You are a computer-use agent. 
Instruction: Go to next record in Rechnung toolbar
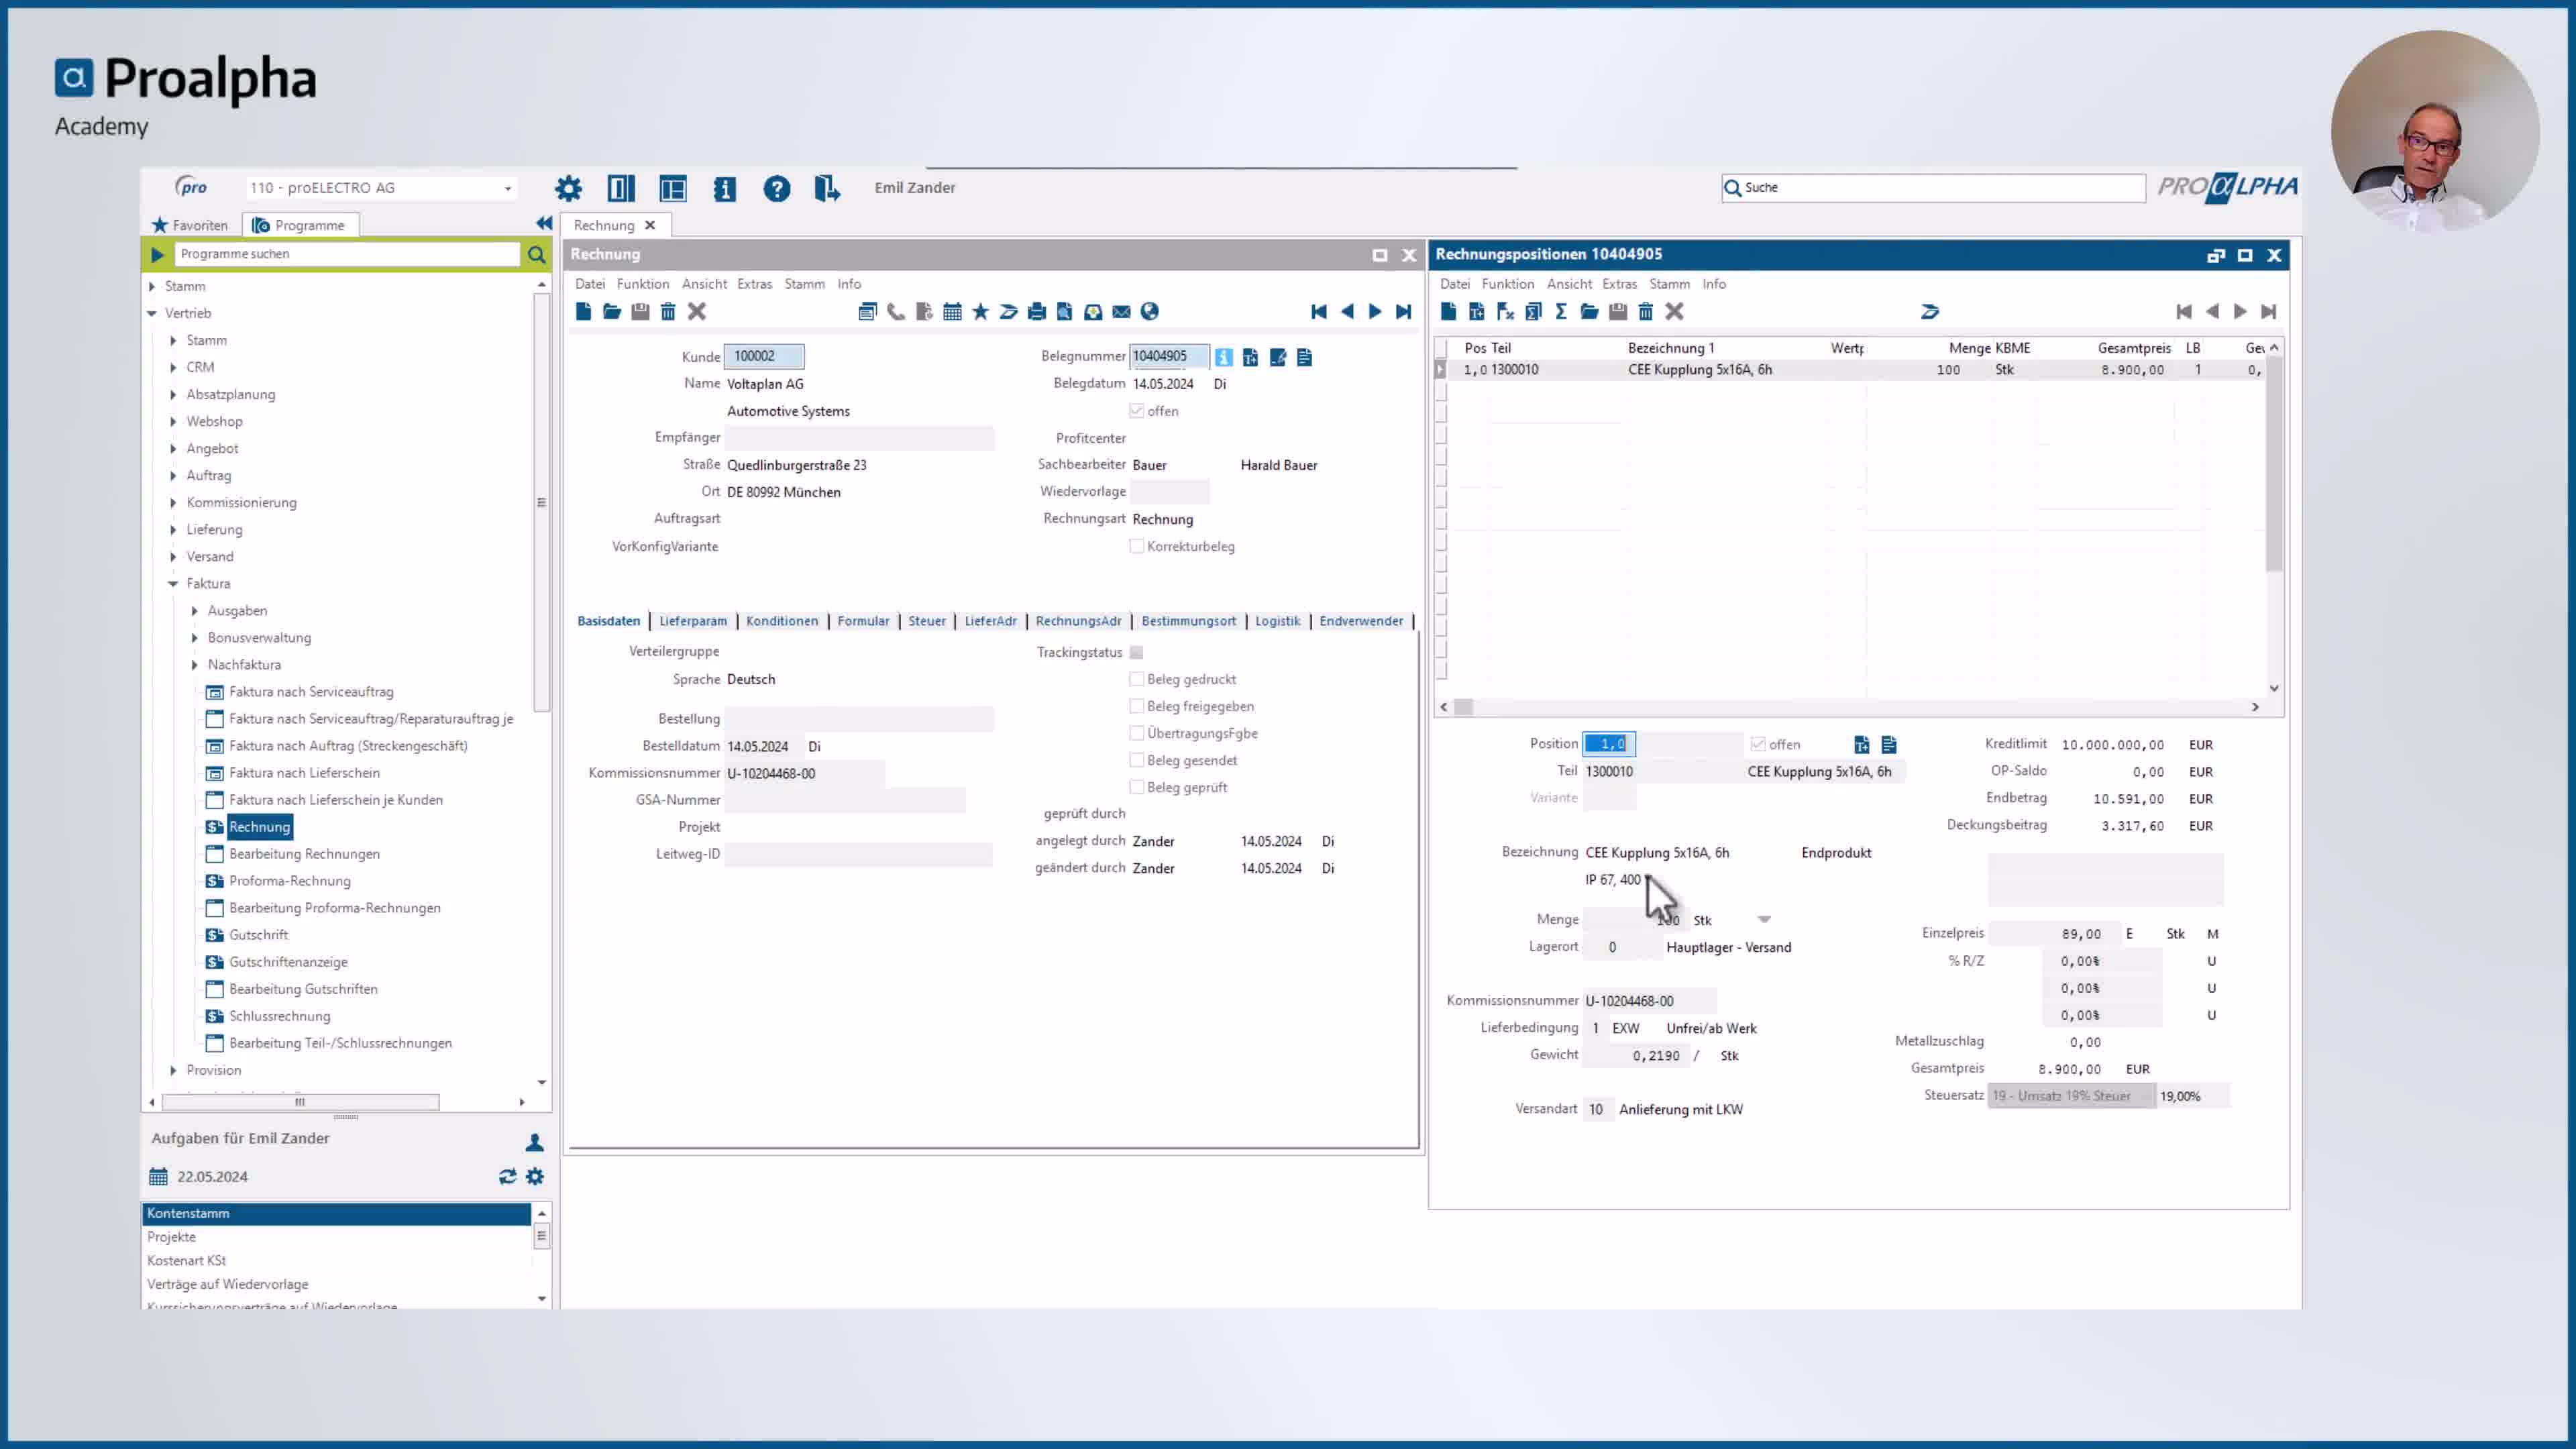click(1375, 312)
